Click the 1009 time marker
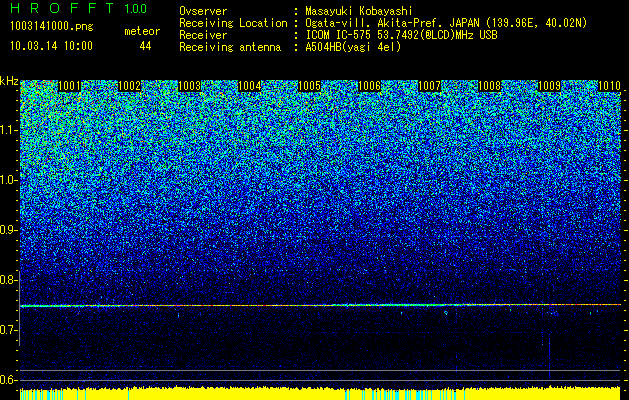The width and height of the screenshot is (629, 400). click(x=549, y=86)
